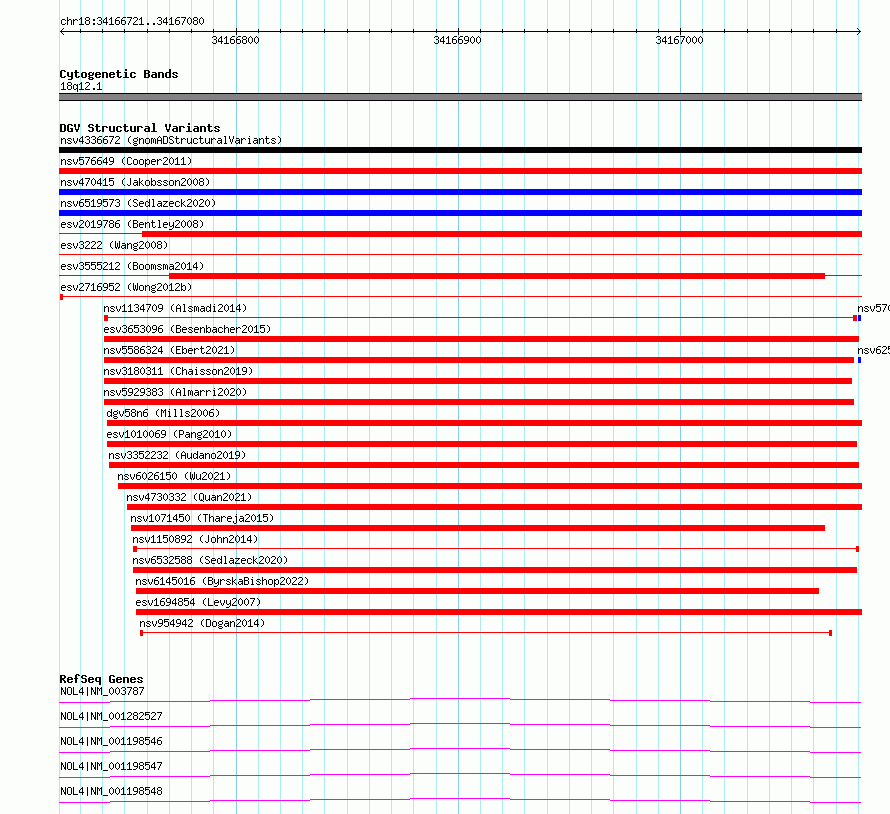The width and height of the screenshot is (890, 814).
Task: Open nsv6145016 (ByrskaBishop2022) label
Action: click(x=222, y=581)
